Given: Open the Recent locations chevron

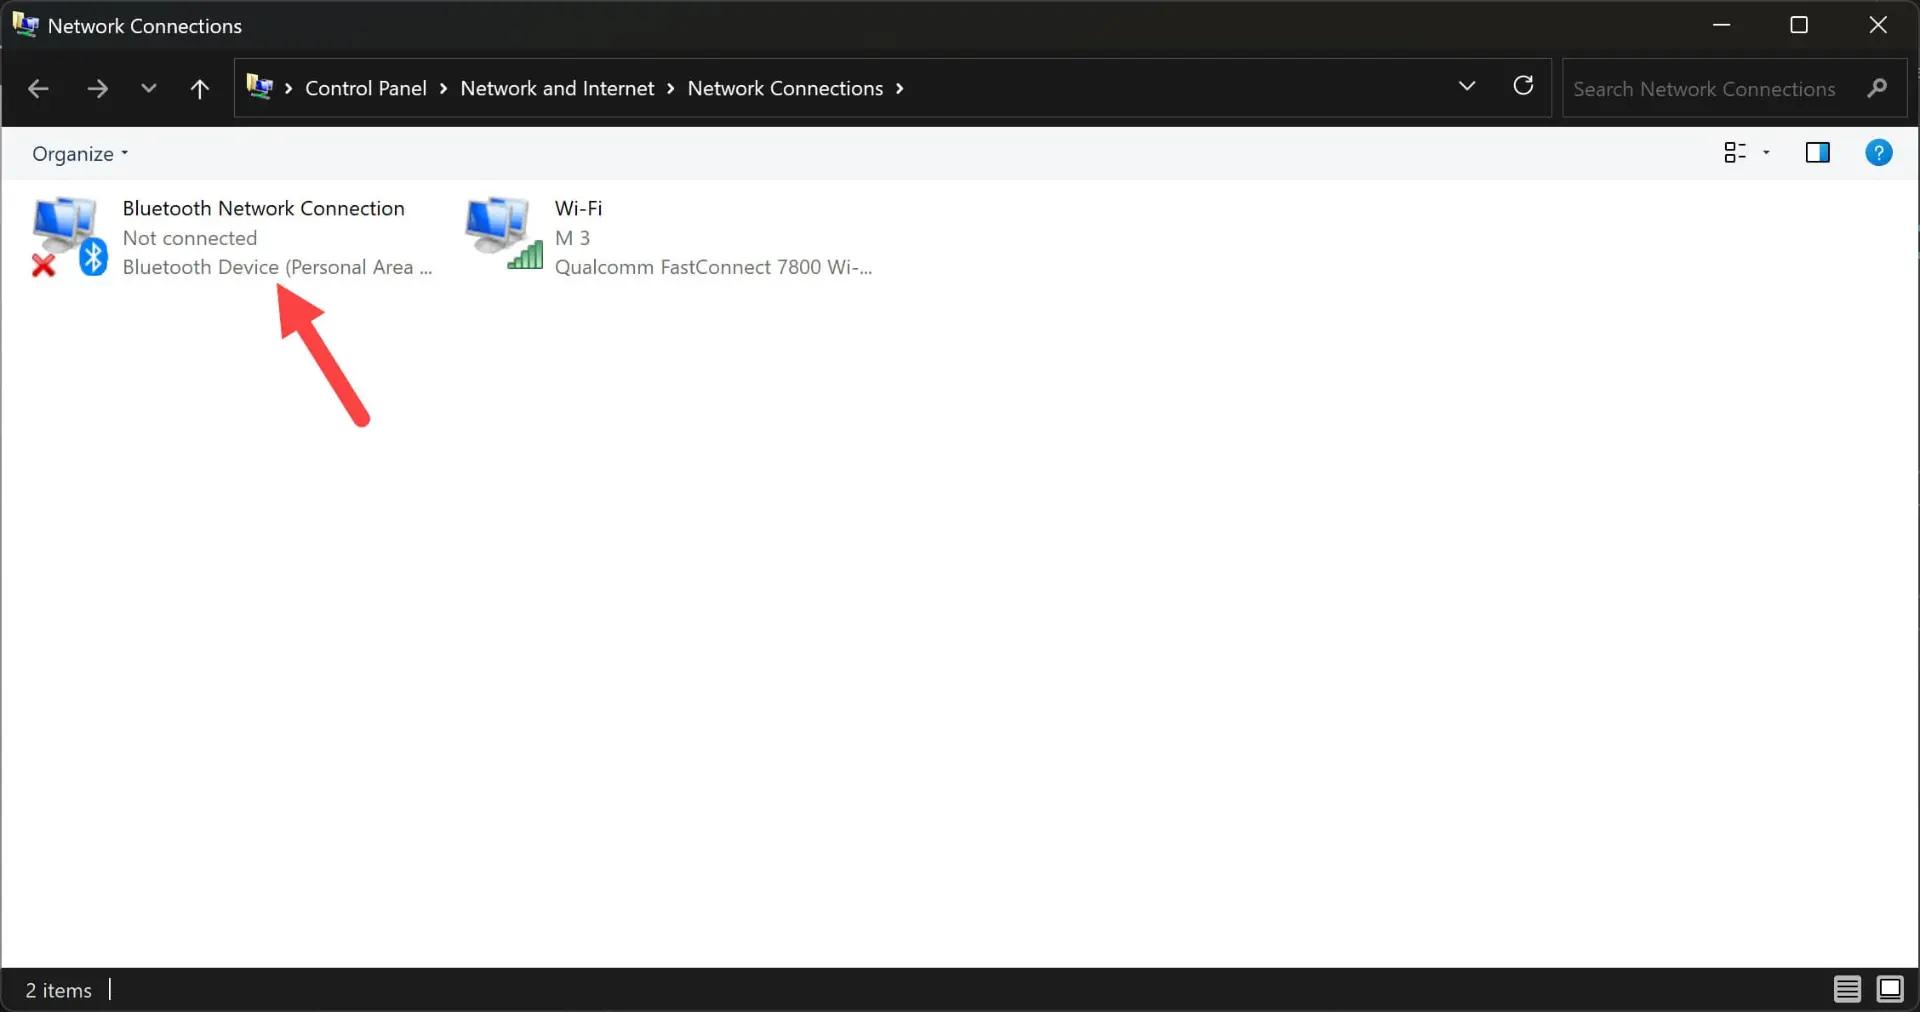Looking at the screenshot, I should (x=149, y=88).
